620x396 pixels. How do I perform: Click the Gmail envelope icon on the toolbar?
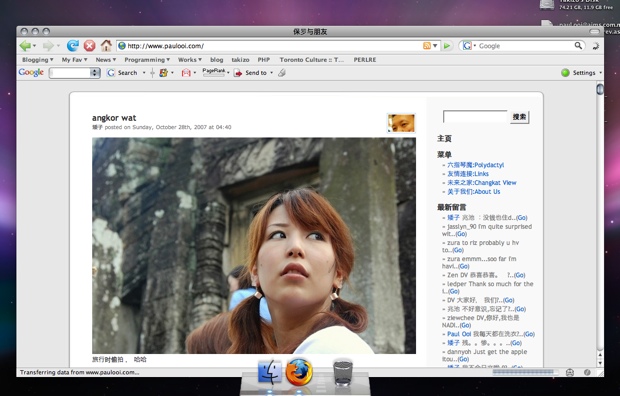click(186, 73)
